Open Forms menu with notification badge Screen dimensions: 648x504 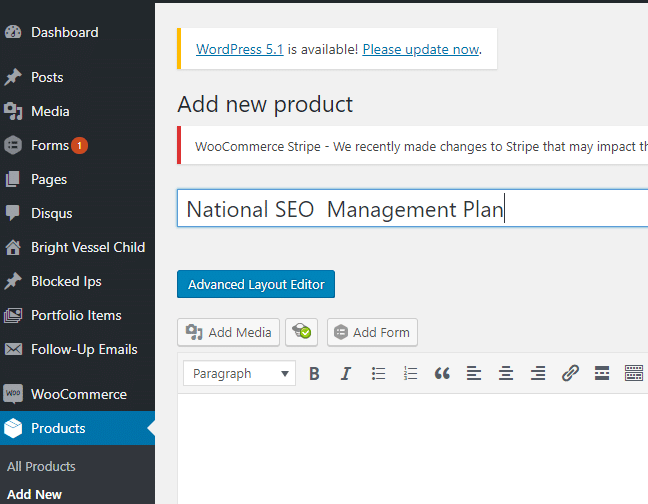[50, 145]
